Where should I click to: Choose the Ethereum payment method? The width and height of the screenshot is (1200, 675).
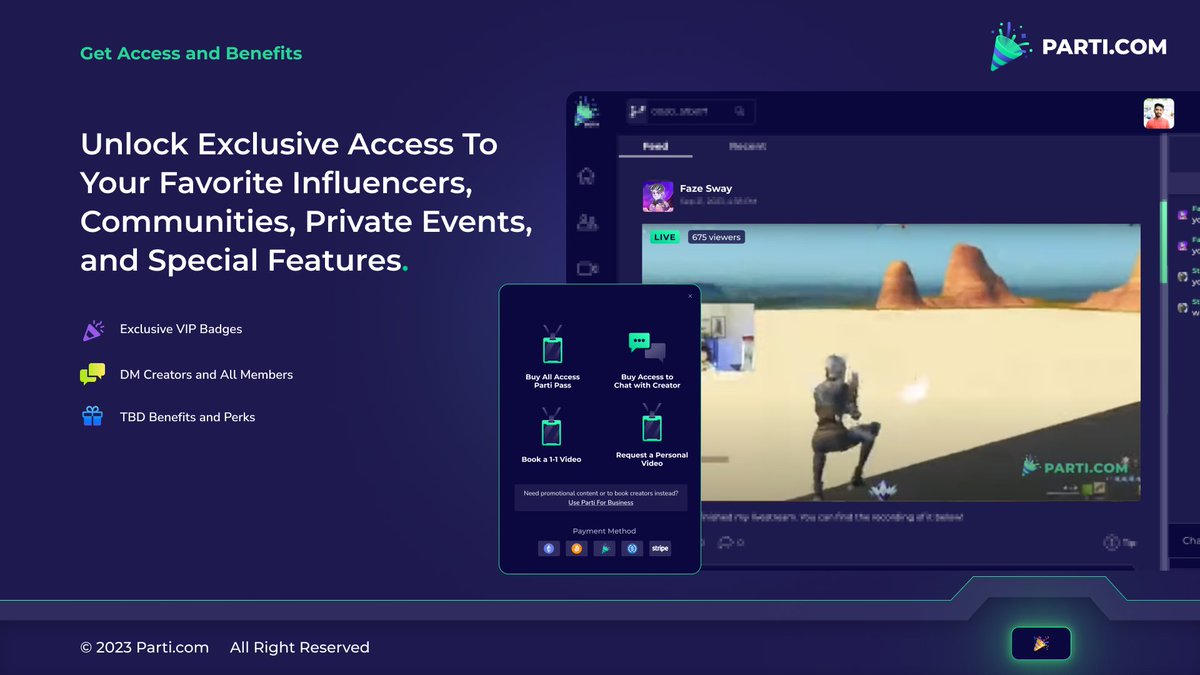[548, 548]
